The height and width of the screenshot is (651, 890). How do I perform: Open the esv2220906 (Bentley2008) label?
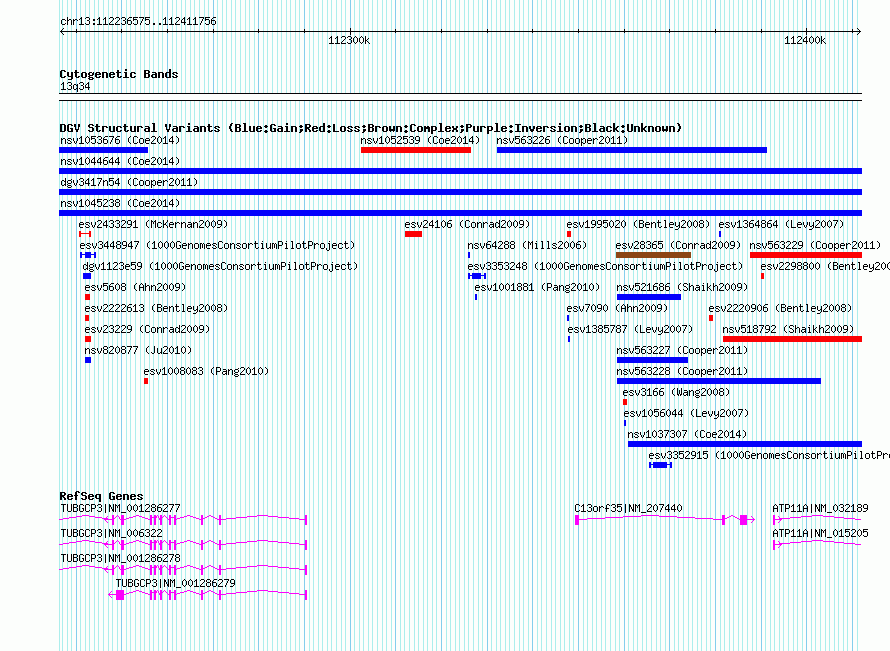780,308
